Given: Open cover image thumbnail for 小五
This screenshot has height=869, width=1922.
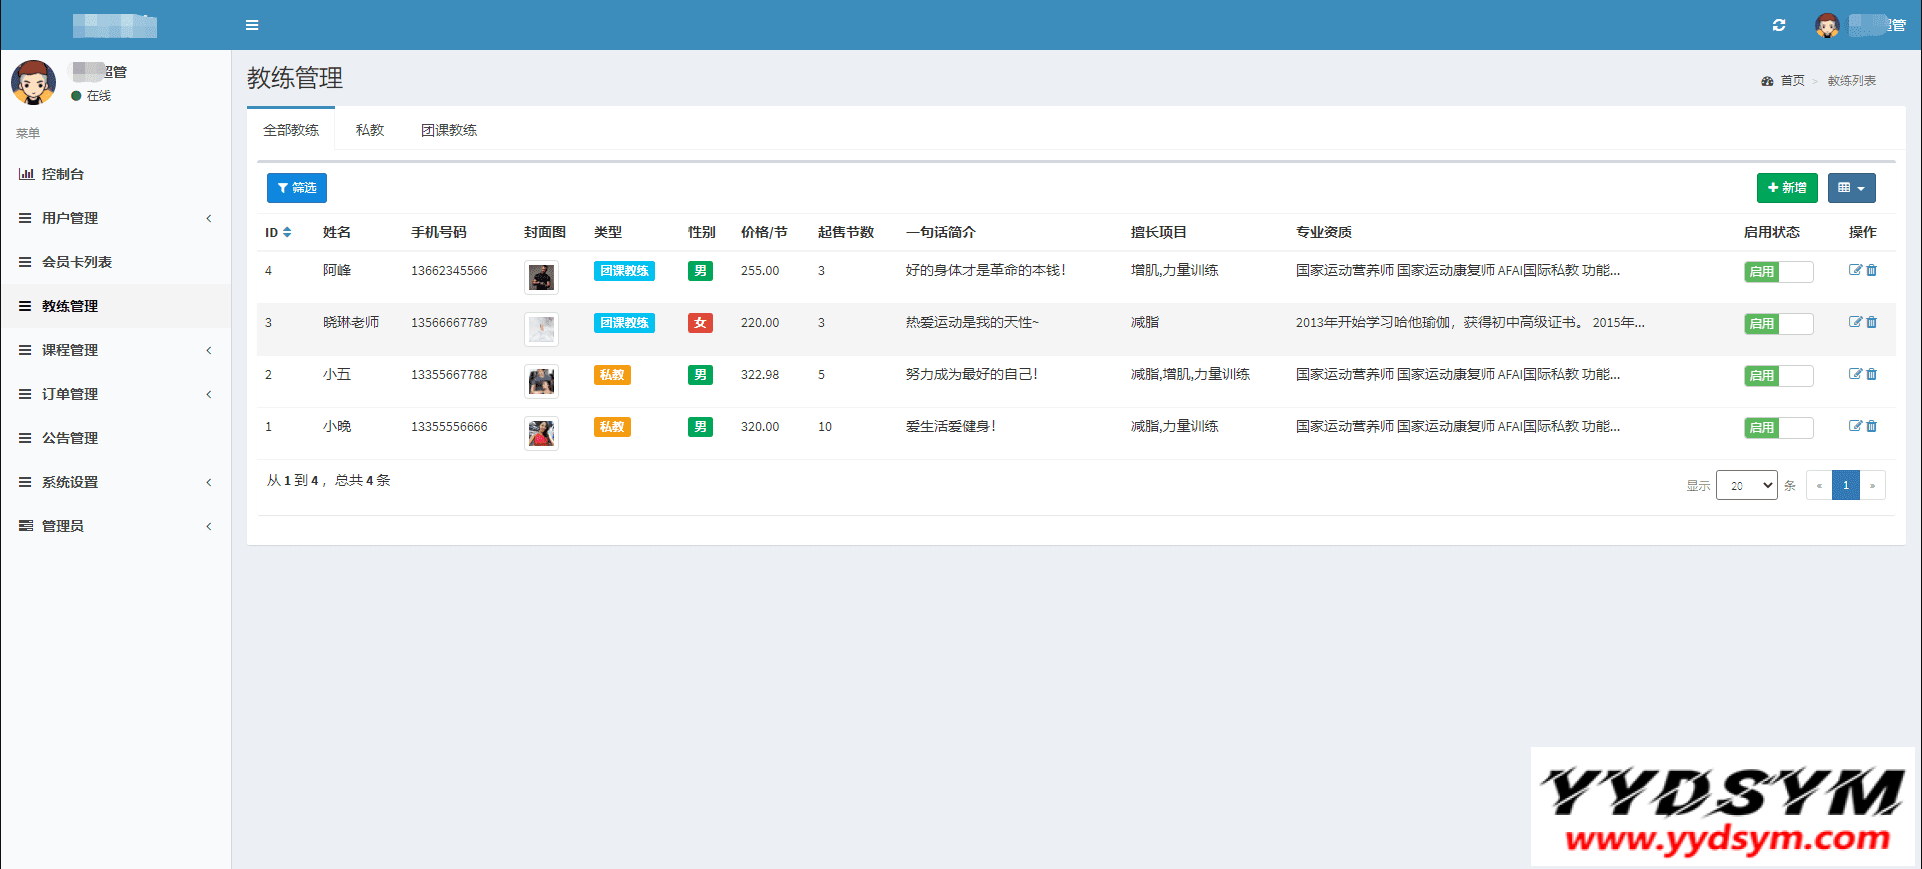Looking at the screenshot, I should point(541,380).
